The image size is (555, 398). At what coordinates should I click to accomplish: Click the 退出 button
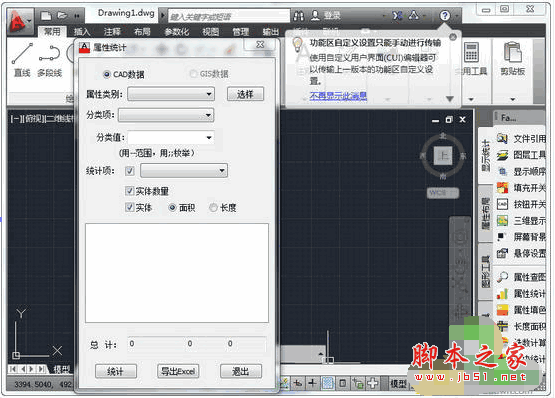[241, 371]
